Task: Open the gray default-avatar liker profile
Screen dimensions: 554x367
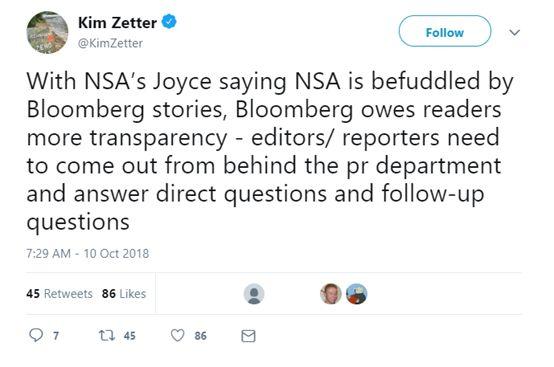Action: click(x=254, y=294)
